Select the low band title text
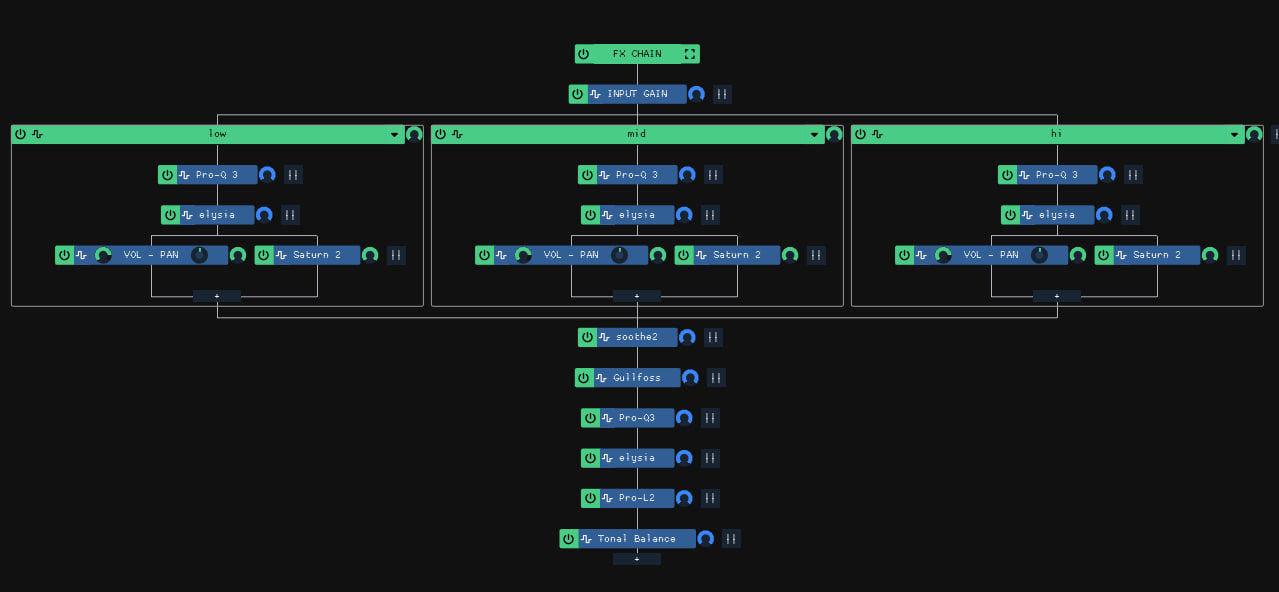The width and height of the screenshot is (1279, 592). (217, 134)
